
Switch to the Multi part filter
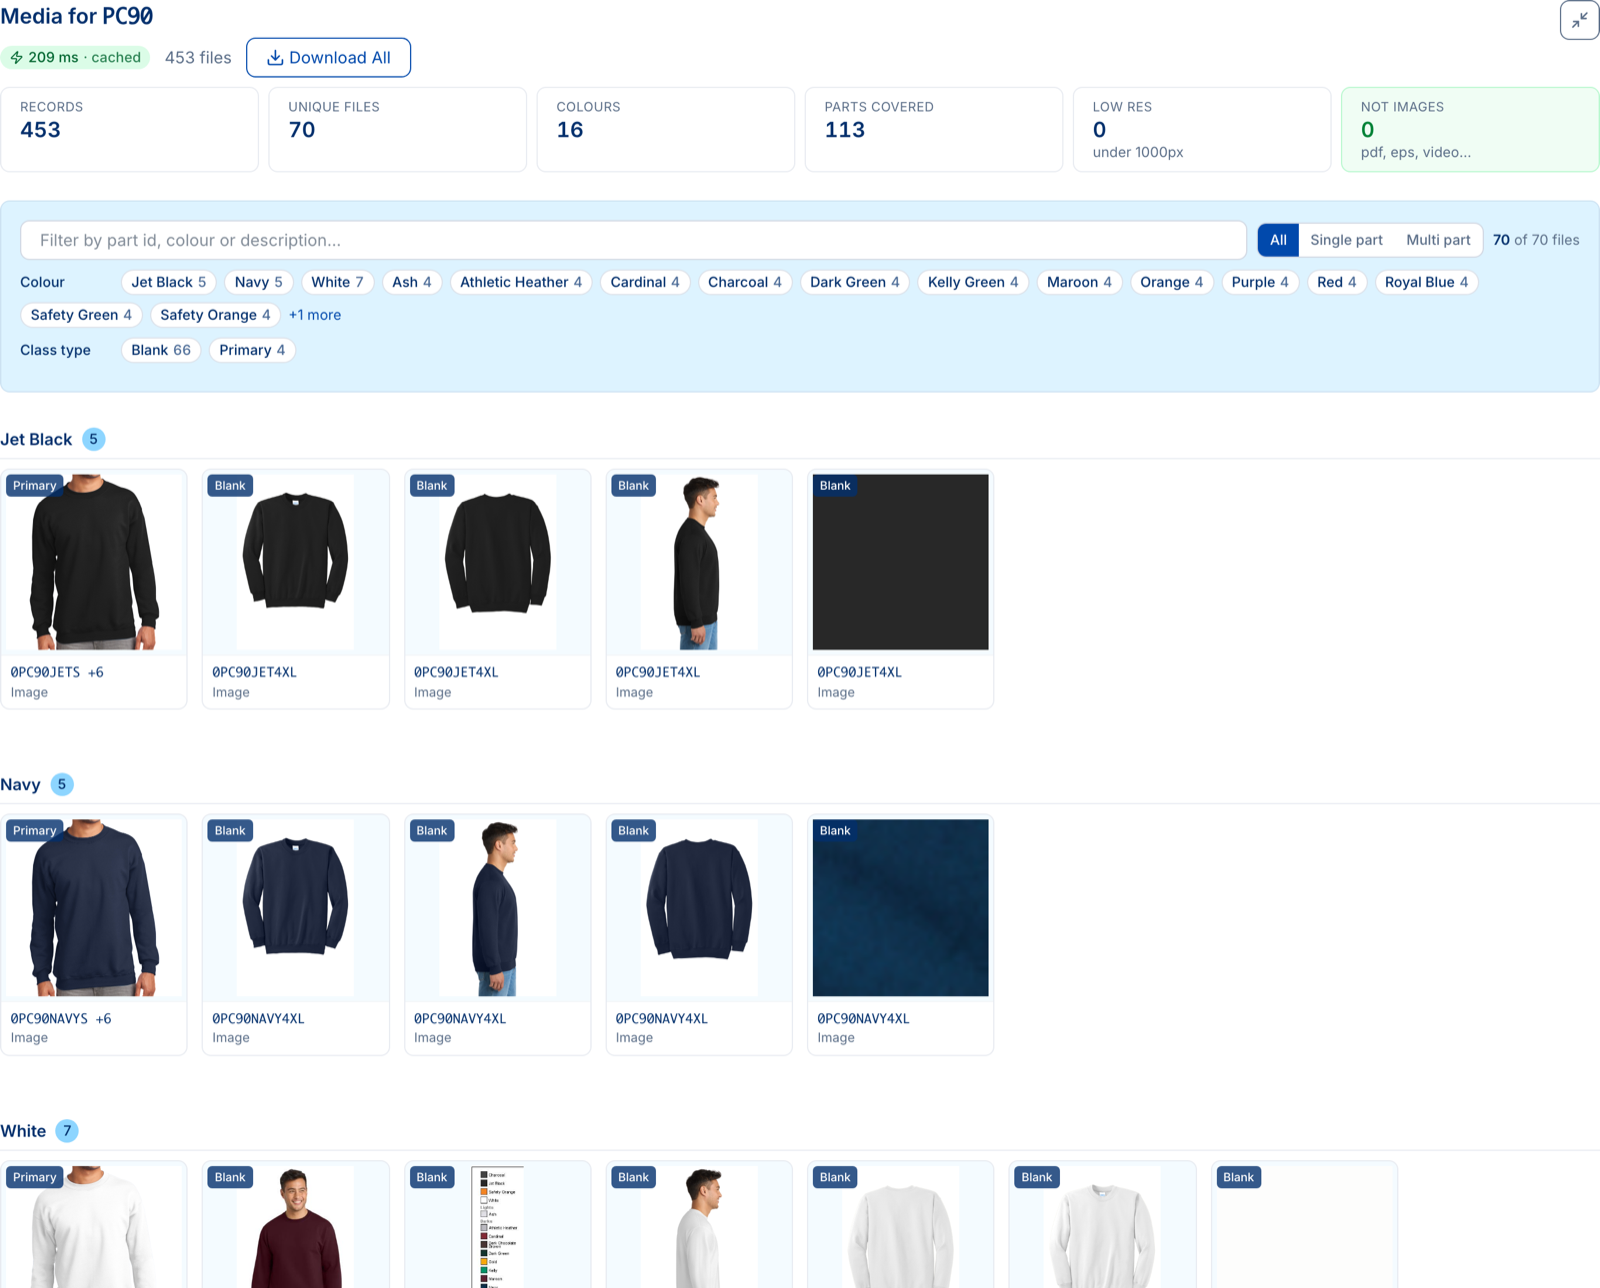(1438, 240)
